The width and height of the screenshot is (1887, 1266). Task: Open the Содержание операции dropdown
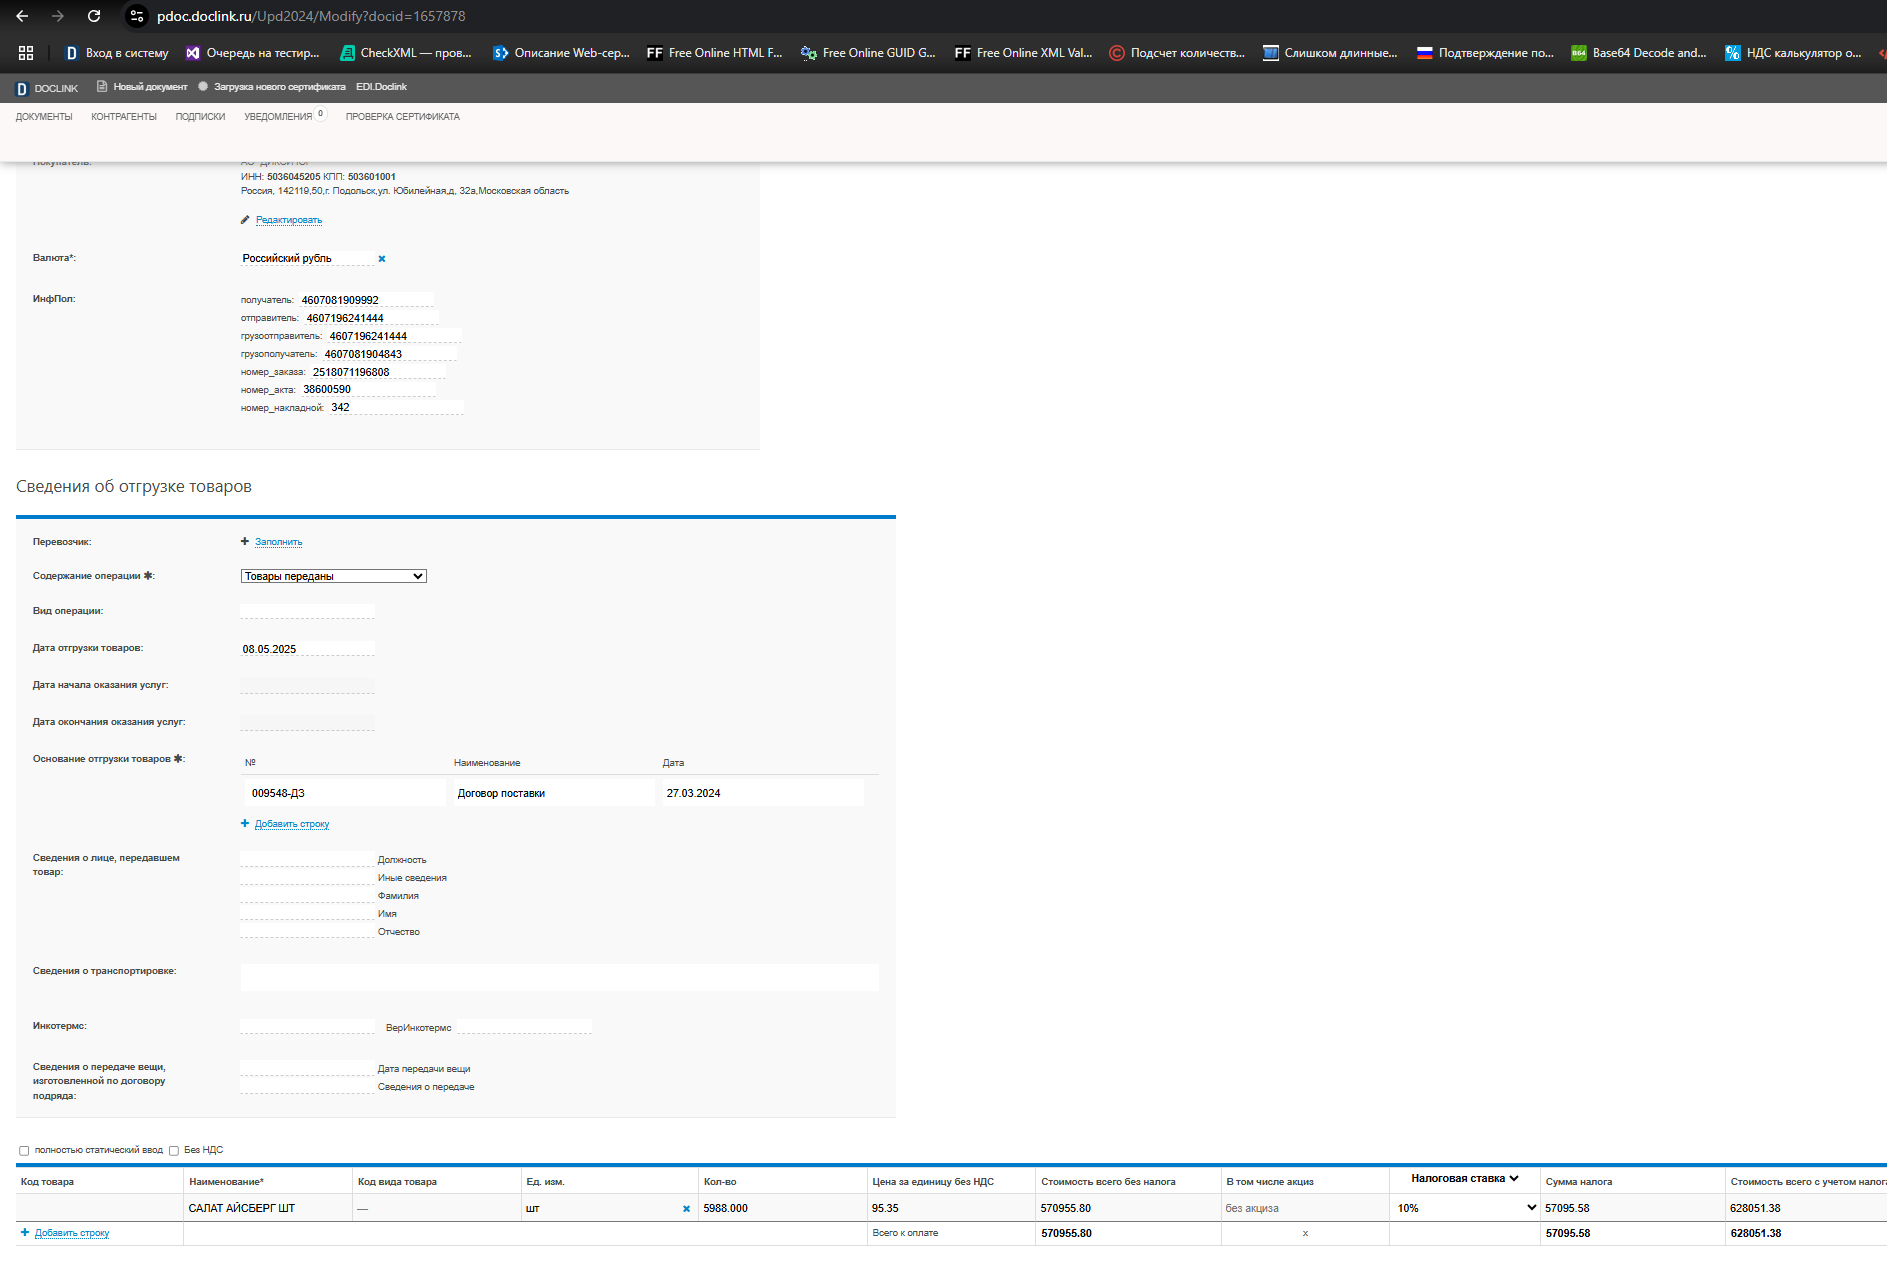point(334,576)
